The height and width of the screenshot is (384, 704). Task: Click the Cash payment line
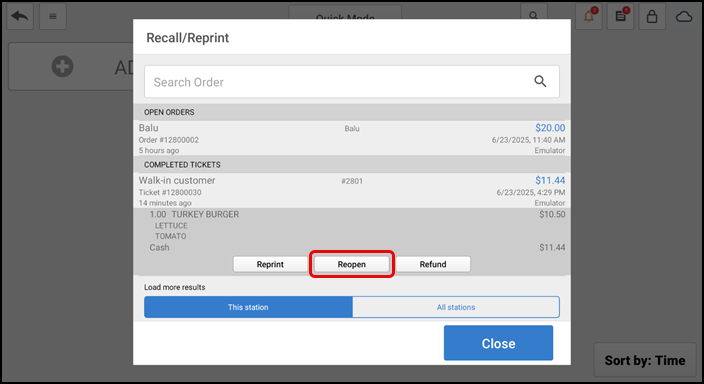(352, 247)
